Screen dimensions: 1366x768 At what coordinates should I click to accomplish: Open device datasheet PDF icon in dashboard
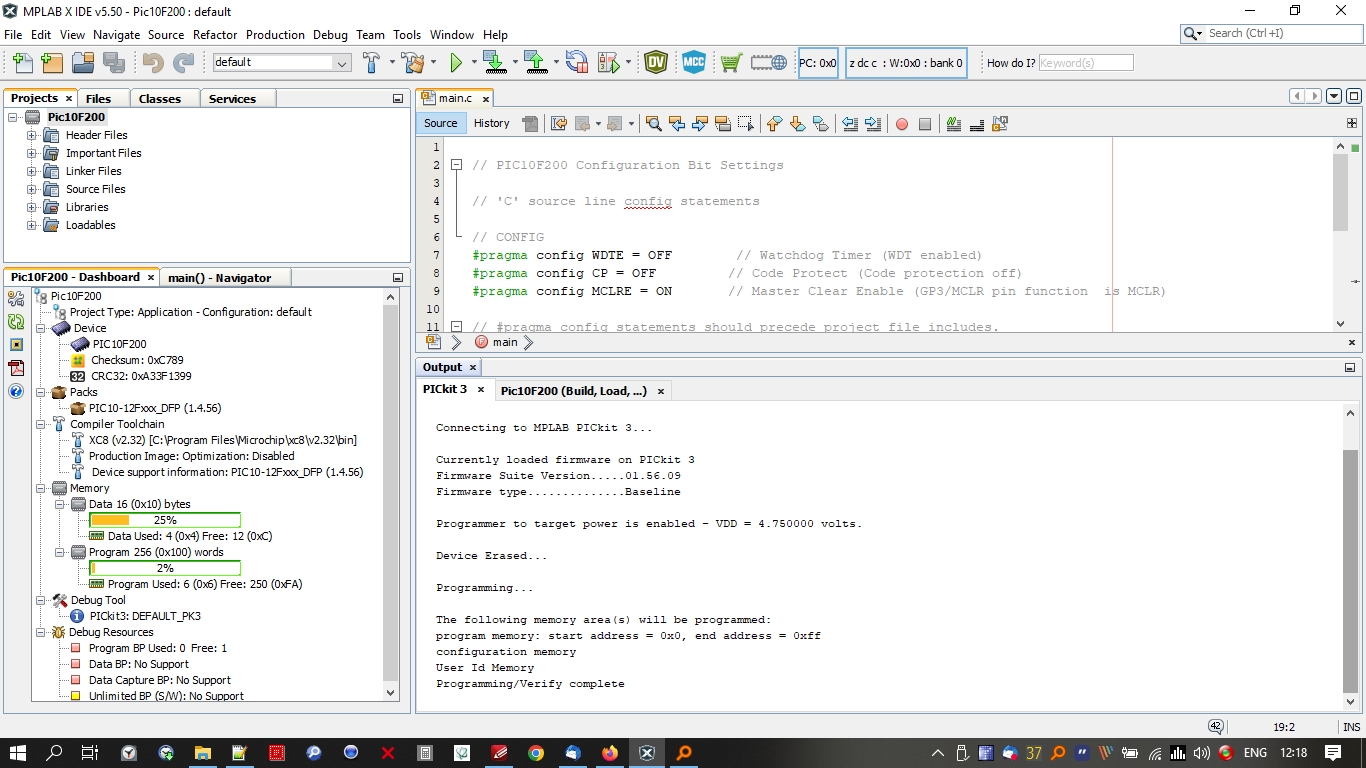click(16, 367)
